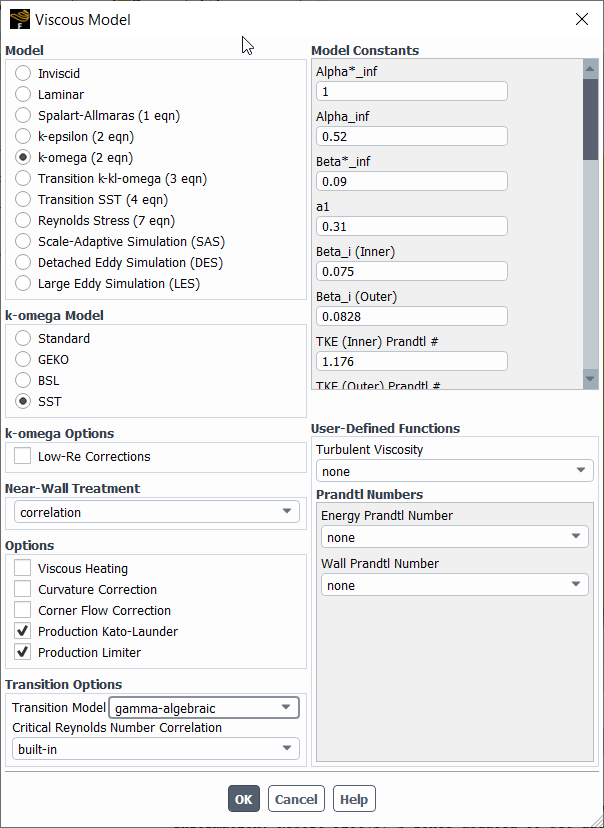Image resolution: width=604 pixels, height=828 pixels.
Task: Switch to BSL k-omega model
Action: (23, 380)
